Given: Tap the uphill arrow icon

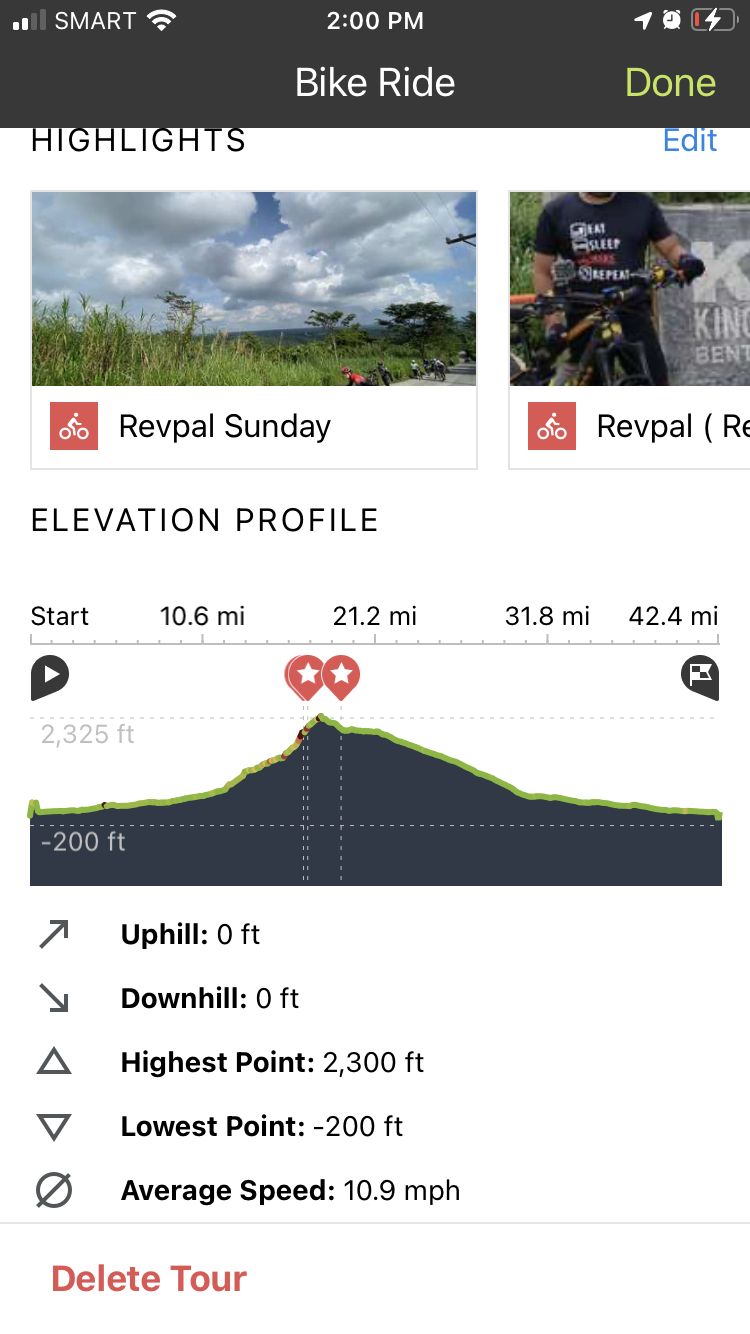Looking at the screenshot, I should click(54, 935).
